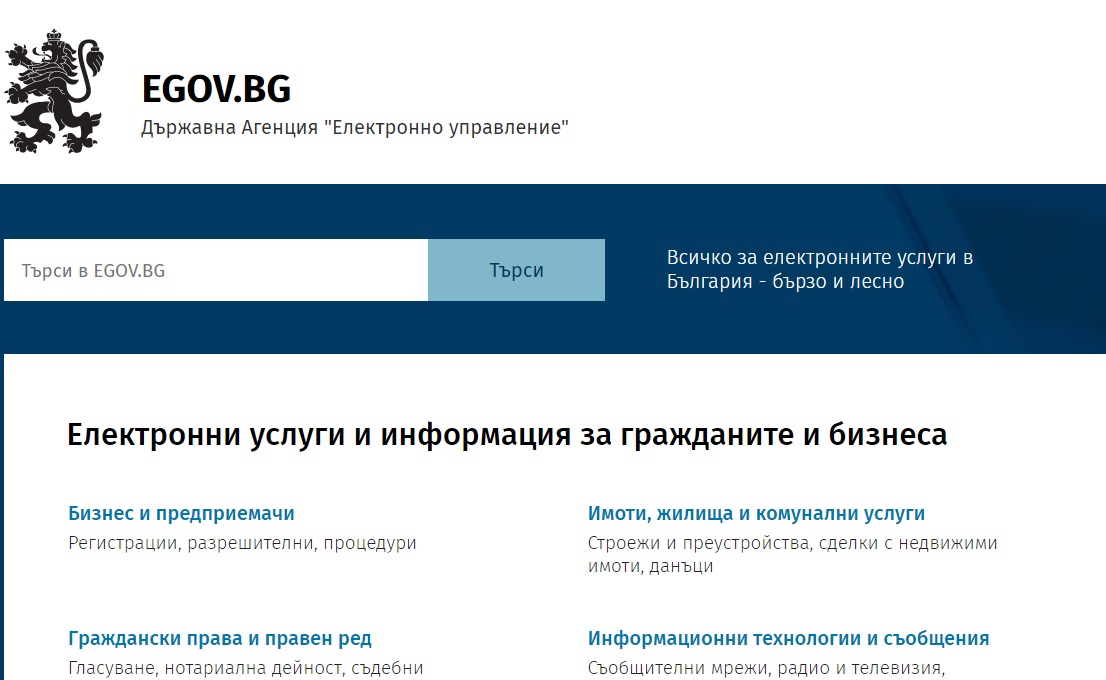Click inside the 'Търси в EGOV.BG' search field
The width and height of the screenshot is (1106, 680).
[x=214, y=269]
